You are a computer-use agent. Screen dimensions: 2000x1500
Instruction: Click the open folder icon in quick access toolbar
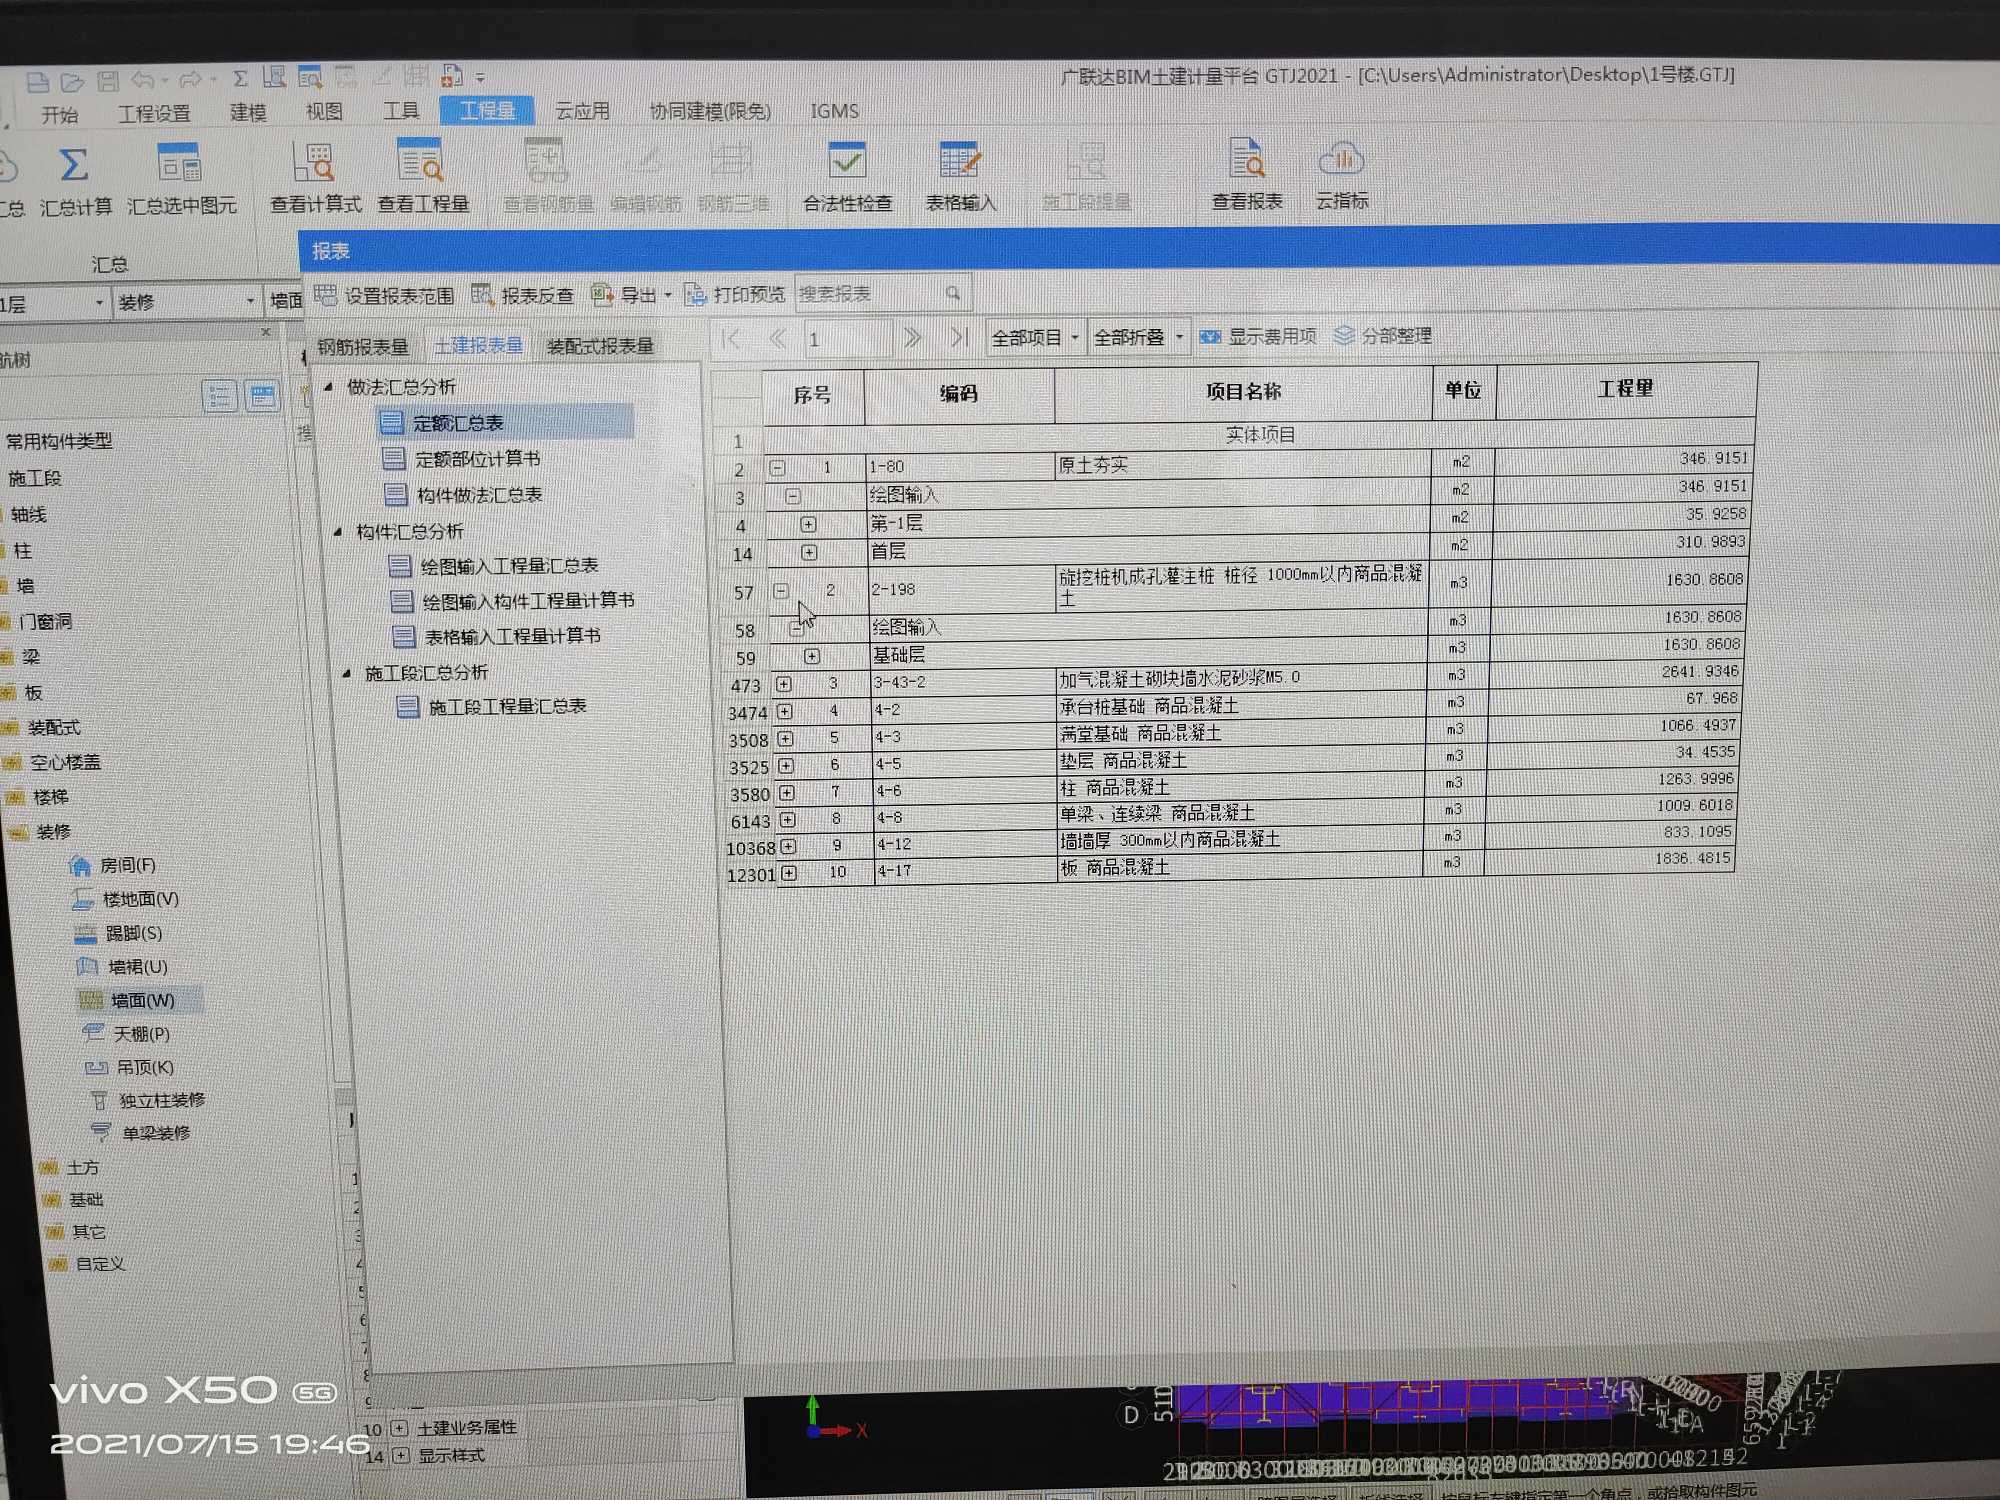click(72, 82)
